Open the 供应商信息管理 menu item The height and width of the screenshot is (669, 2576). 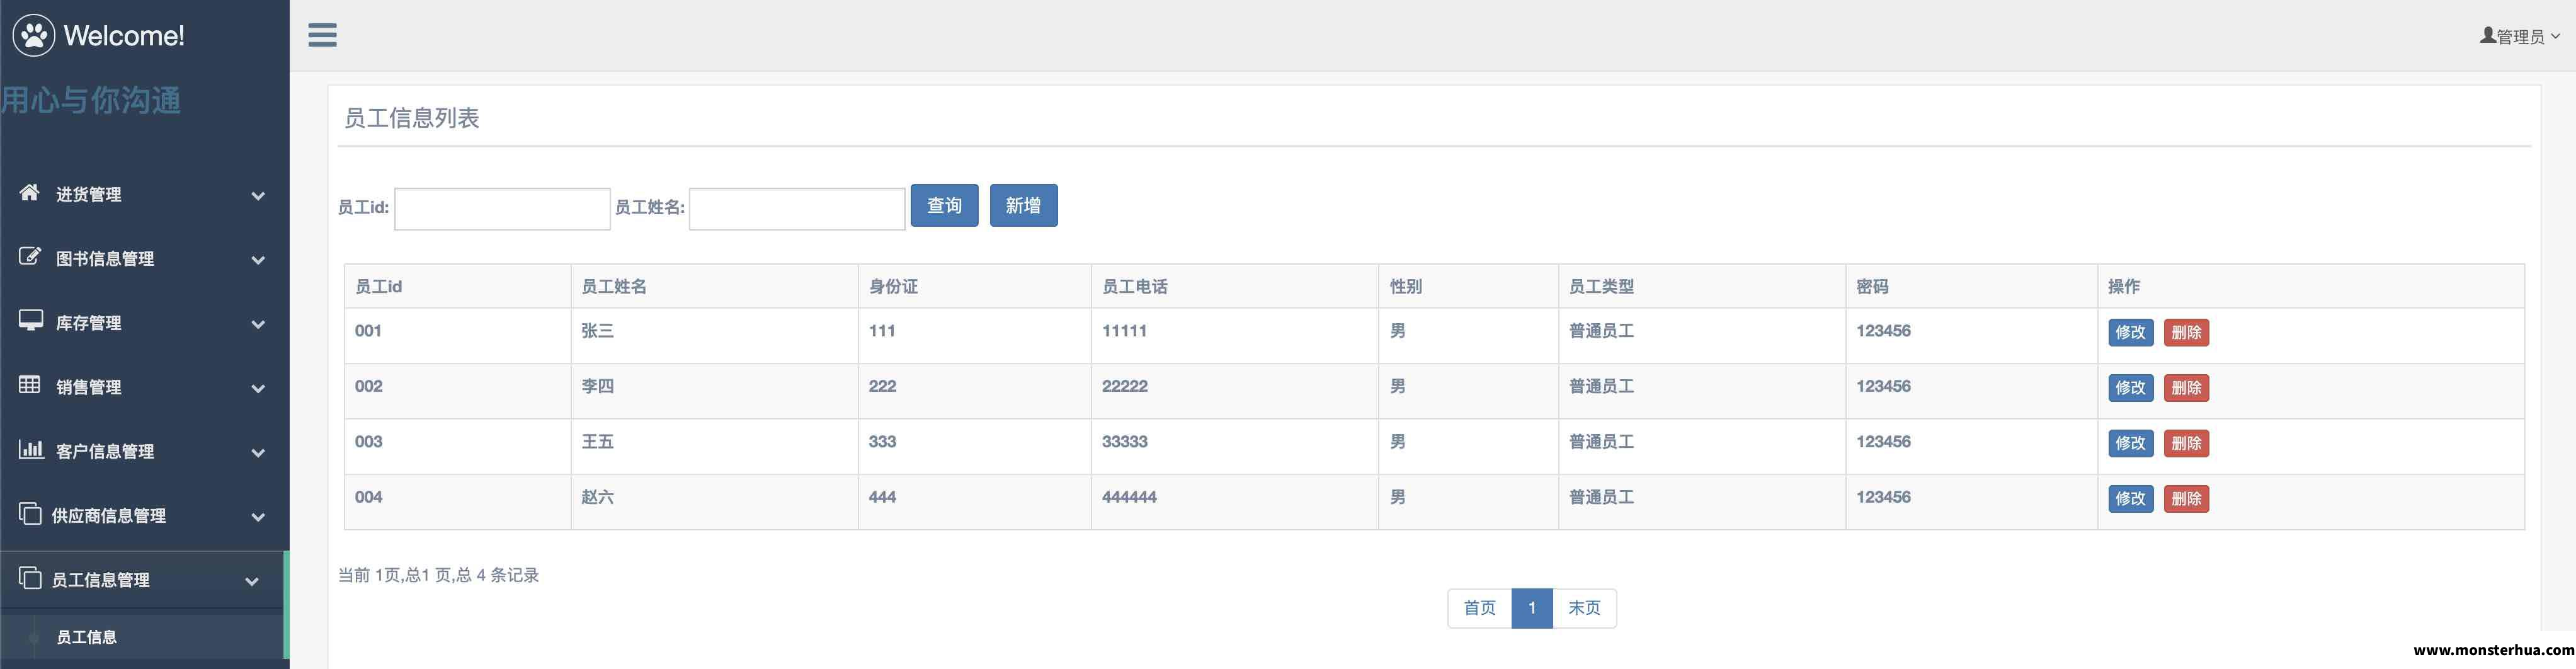coord(144,515)
